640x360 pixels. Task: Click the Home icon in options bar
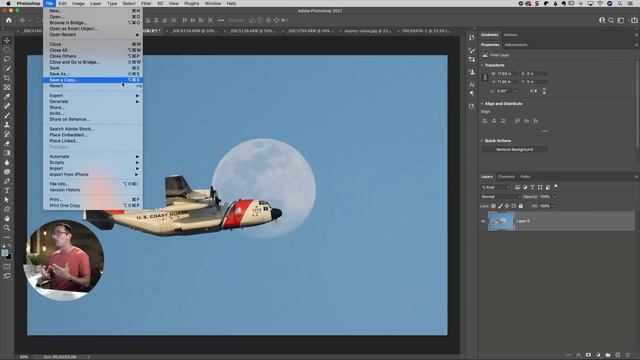tap(9, 20)
